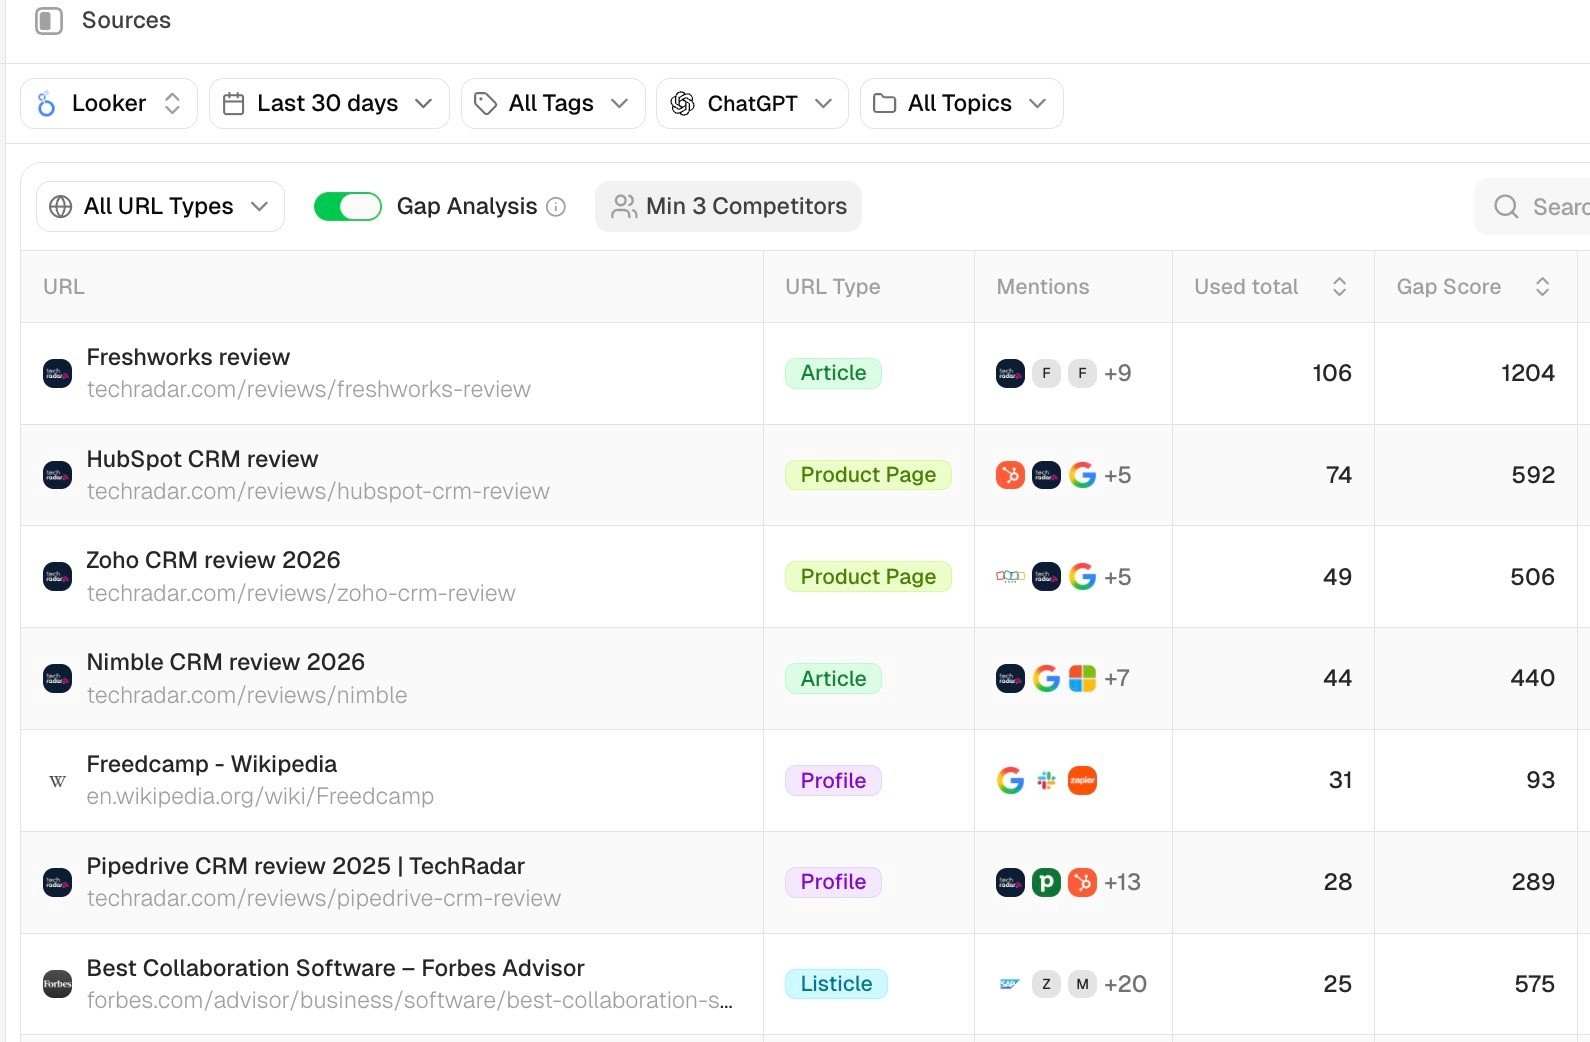
Task: Click the Mentions column header
Action: pyautogui.click(x=1042, y=287)
